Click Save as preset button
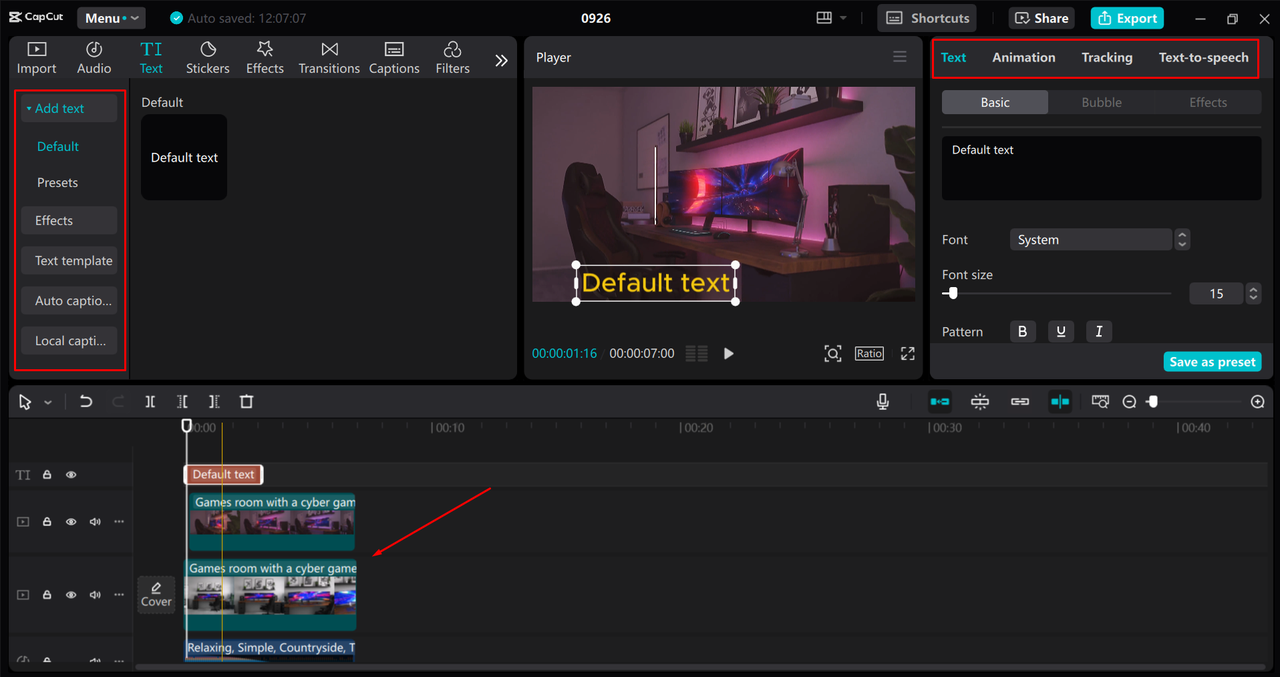This screenshot has height=677, width=1280. click(1213, 361)
